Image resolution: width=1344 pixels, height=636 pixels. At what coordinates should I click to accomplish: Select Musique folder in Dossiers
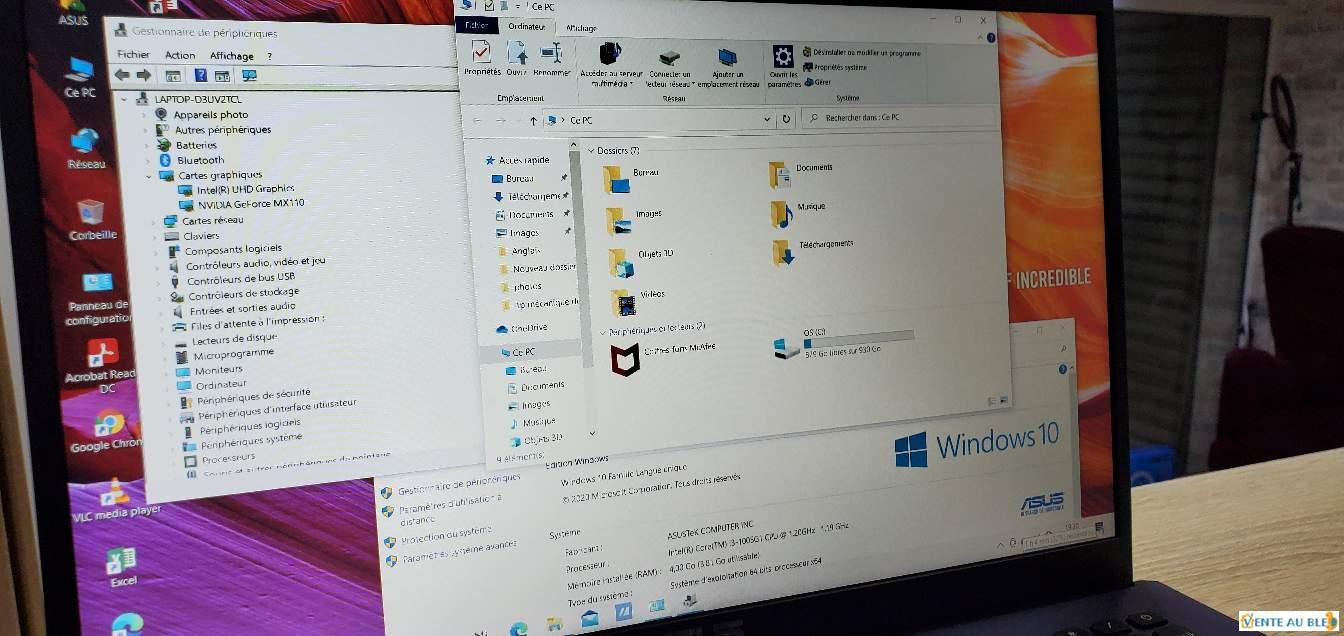tap(797, 212)
